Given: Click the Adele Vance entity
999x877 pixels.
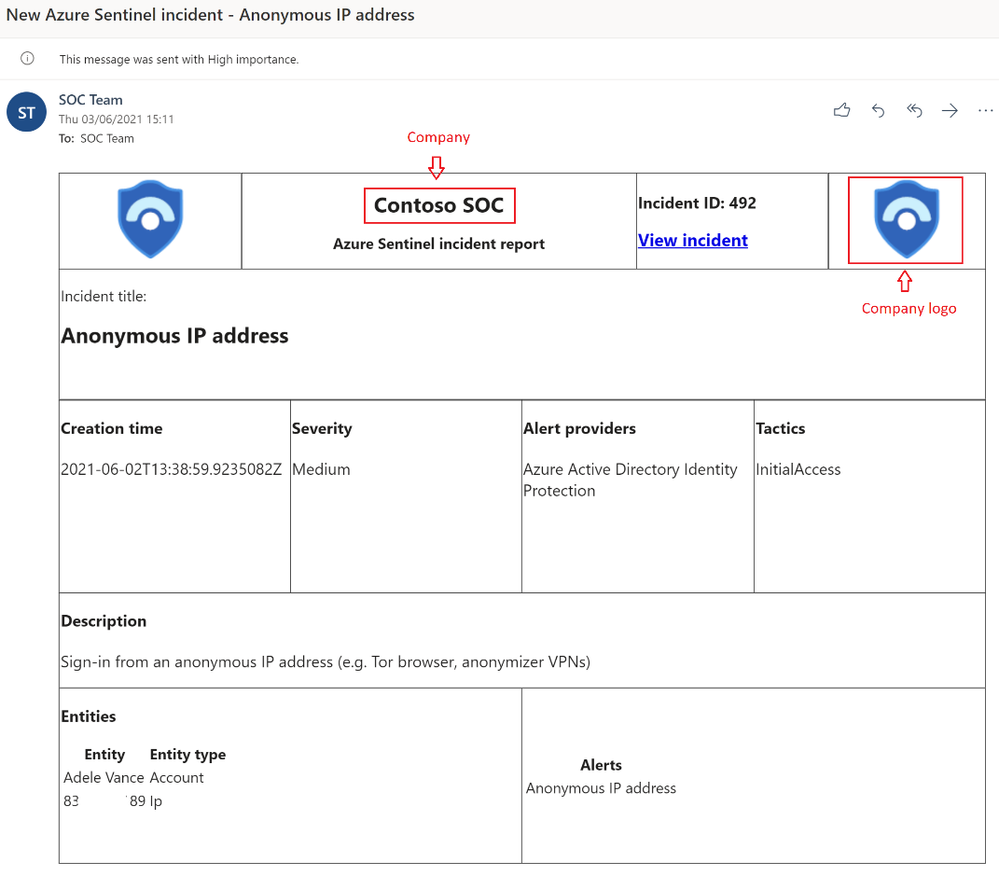Looking at the screenshot, I should [104, 778].
